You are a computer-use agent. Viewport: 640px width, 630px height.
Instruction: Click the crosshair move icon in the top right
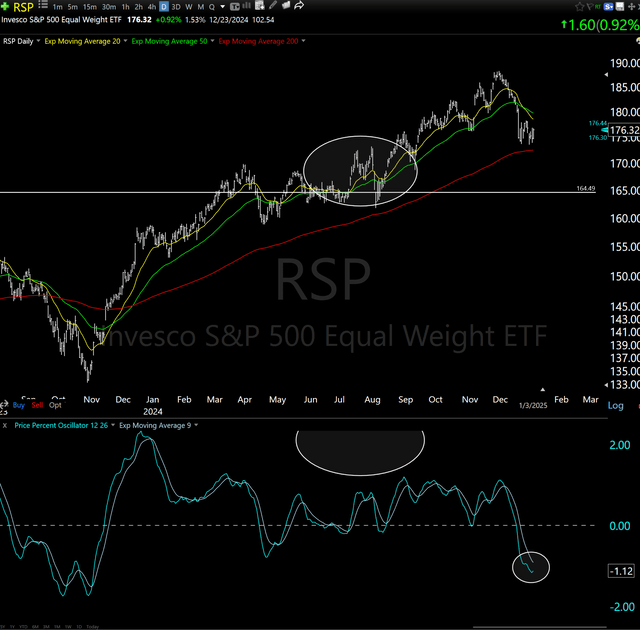(x=631, y=7)
